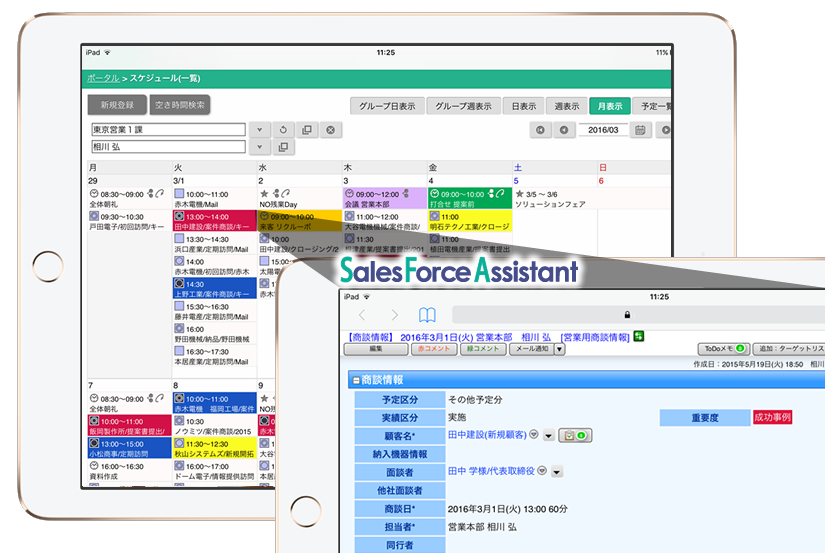Go to next month arrow button
Viewport: 825px width, 553px height.
click(665, 130)
